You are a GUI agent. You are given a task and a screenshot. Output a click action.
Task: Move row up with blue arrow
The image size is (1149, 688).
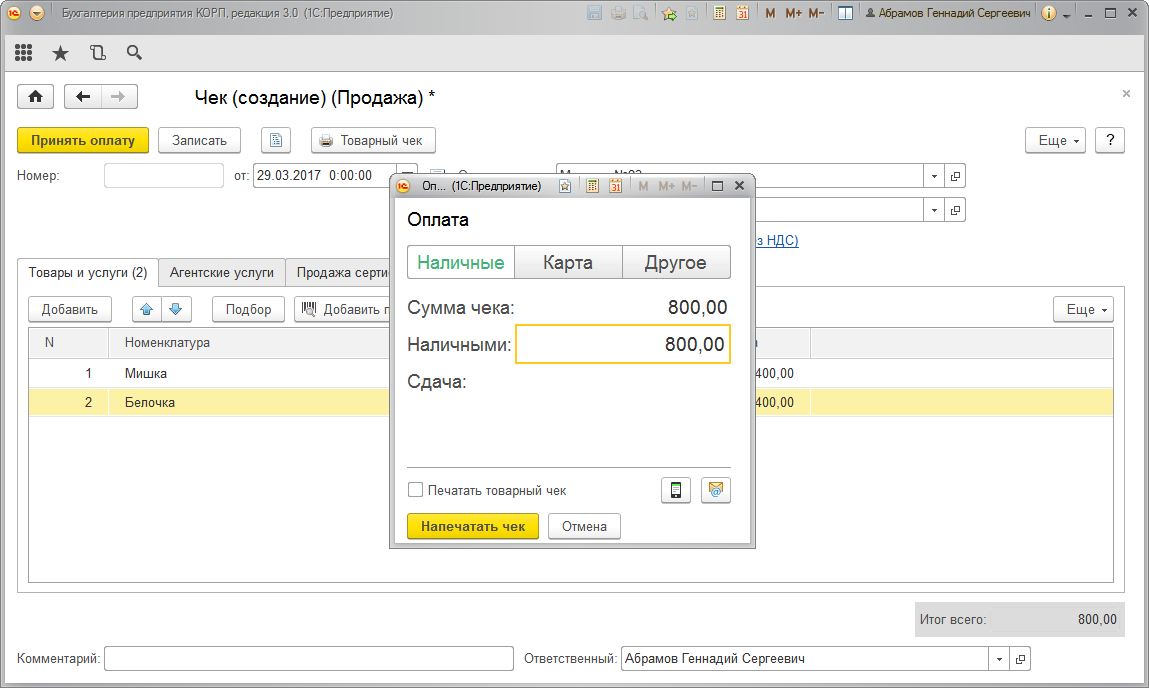[147, 309]
